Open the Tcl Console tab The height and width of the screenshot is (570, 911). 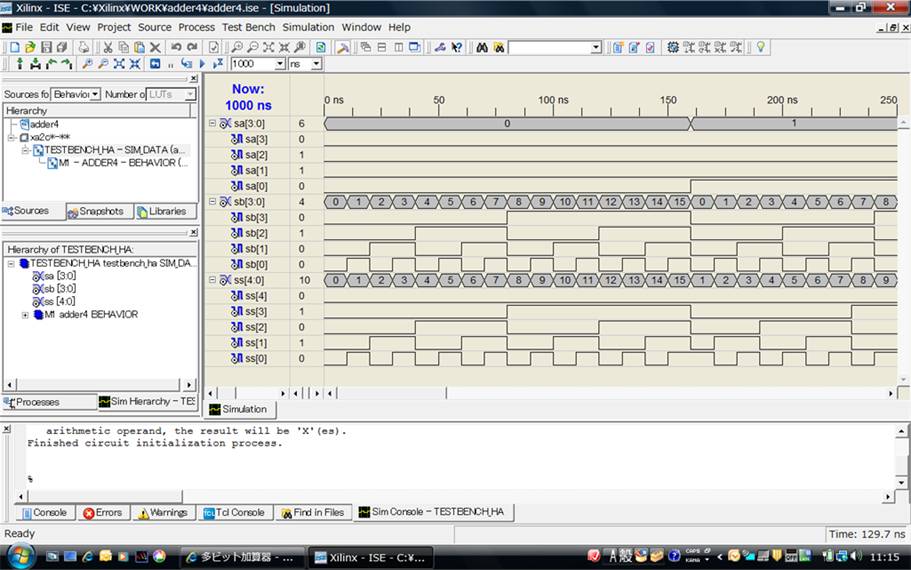(x=234, y=512)
